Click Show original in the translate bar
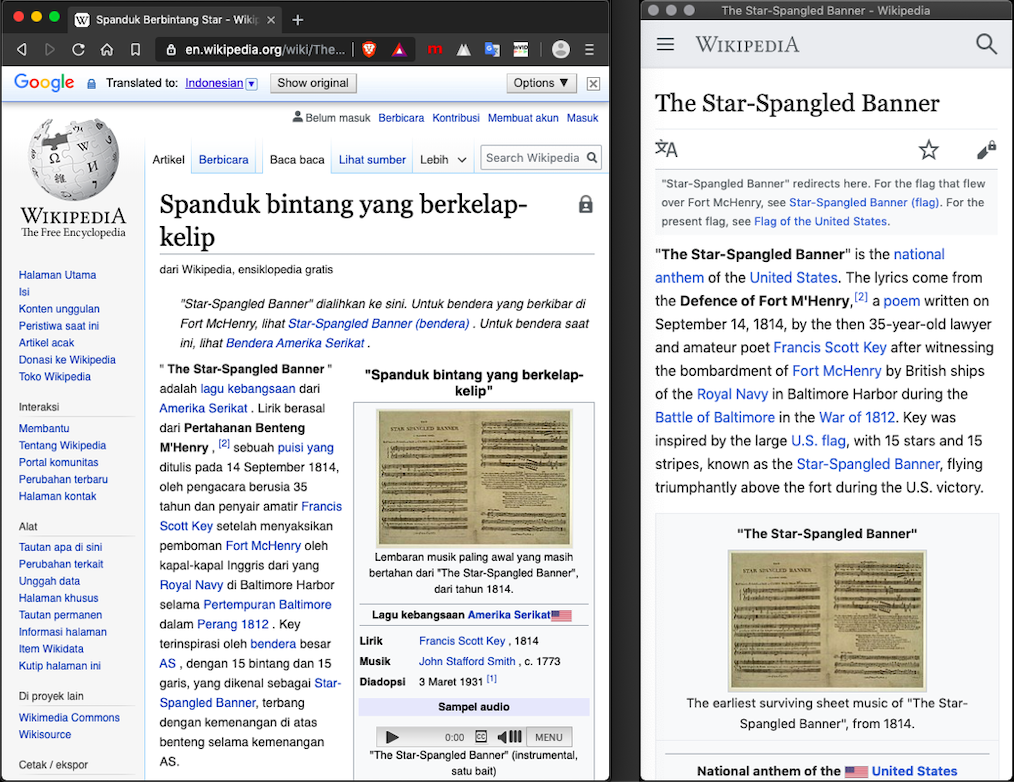 (x=313, y=83)
